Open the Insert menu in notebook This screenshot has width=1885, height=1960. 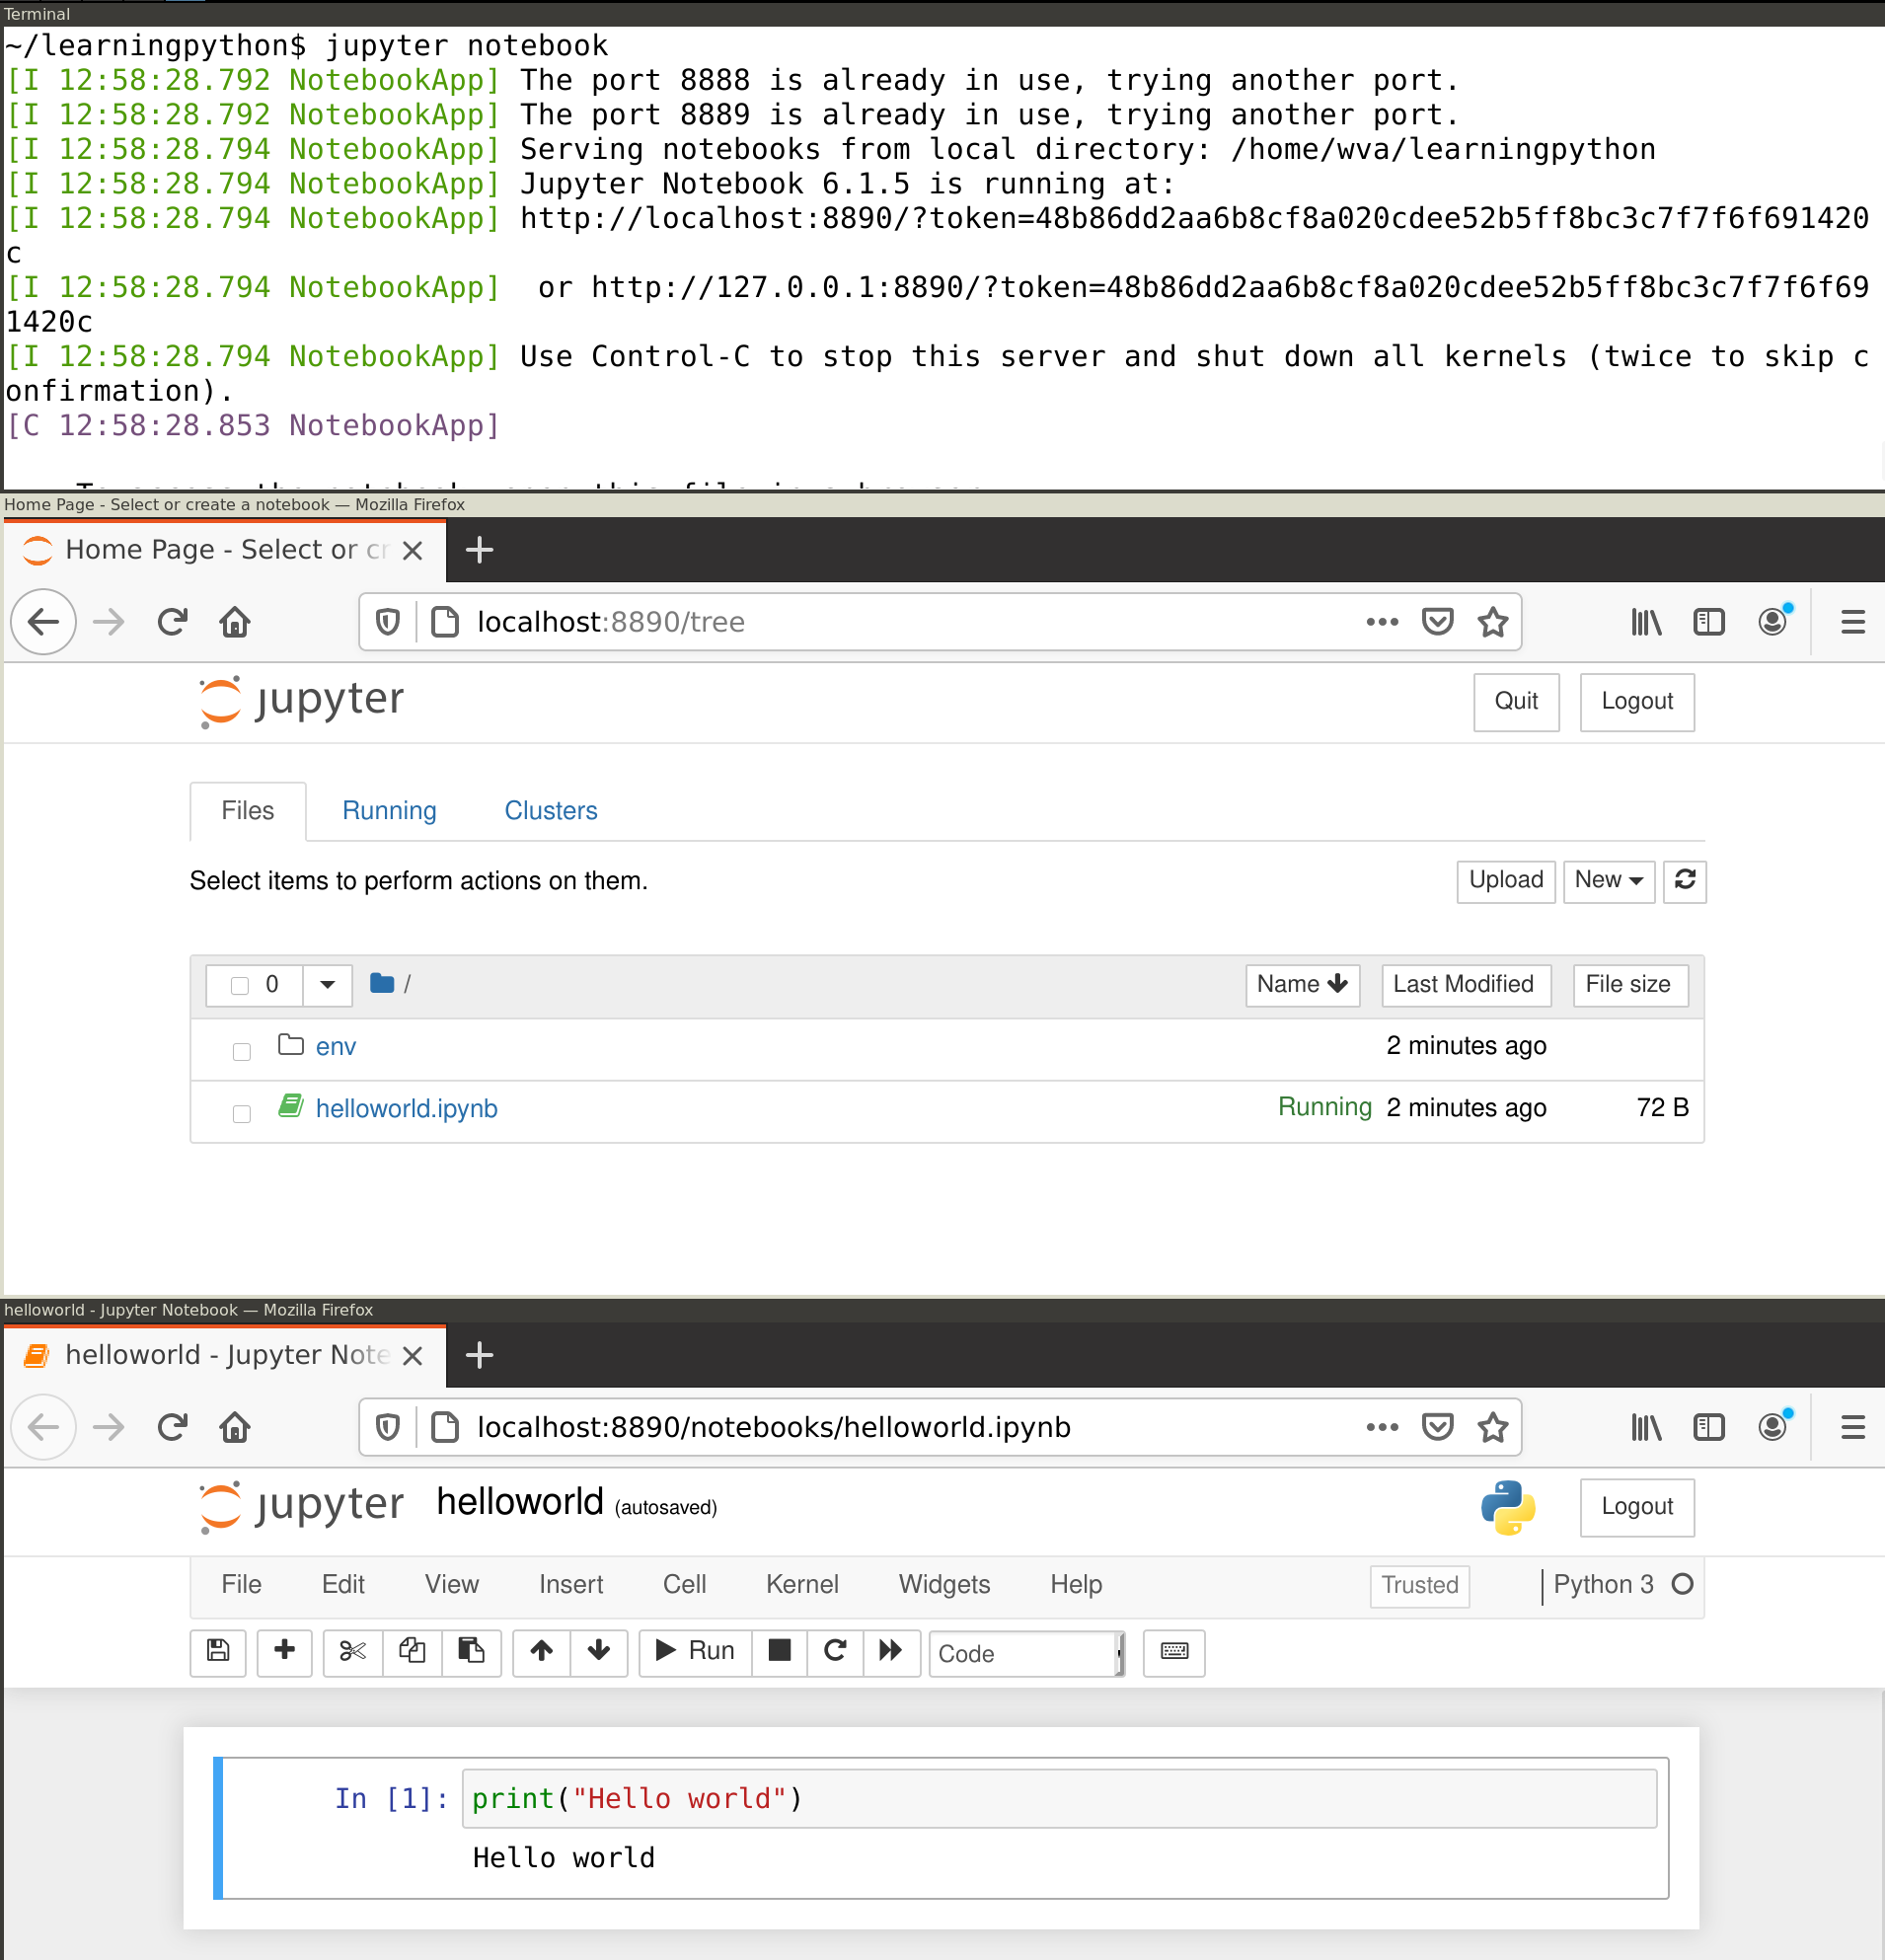[x=570, y=1584]
